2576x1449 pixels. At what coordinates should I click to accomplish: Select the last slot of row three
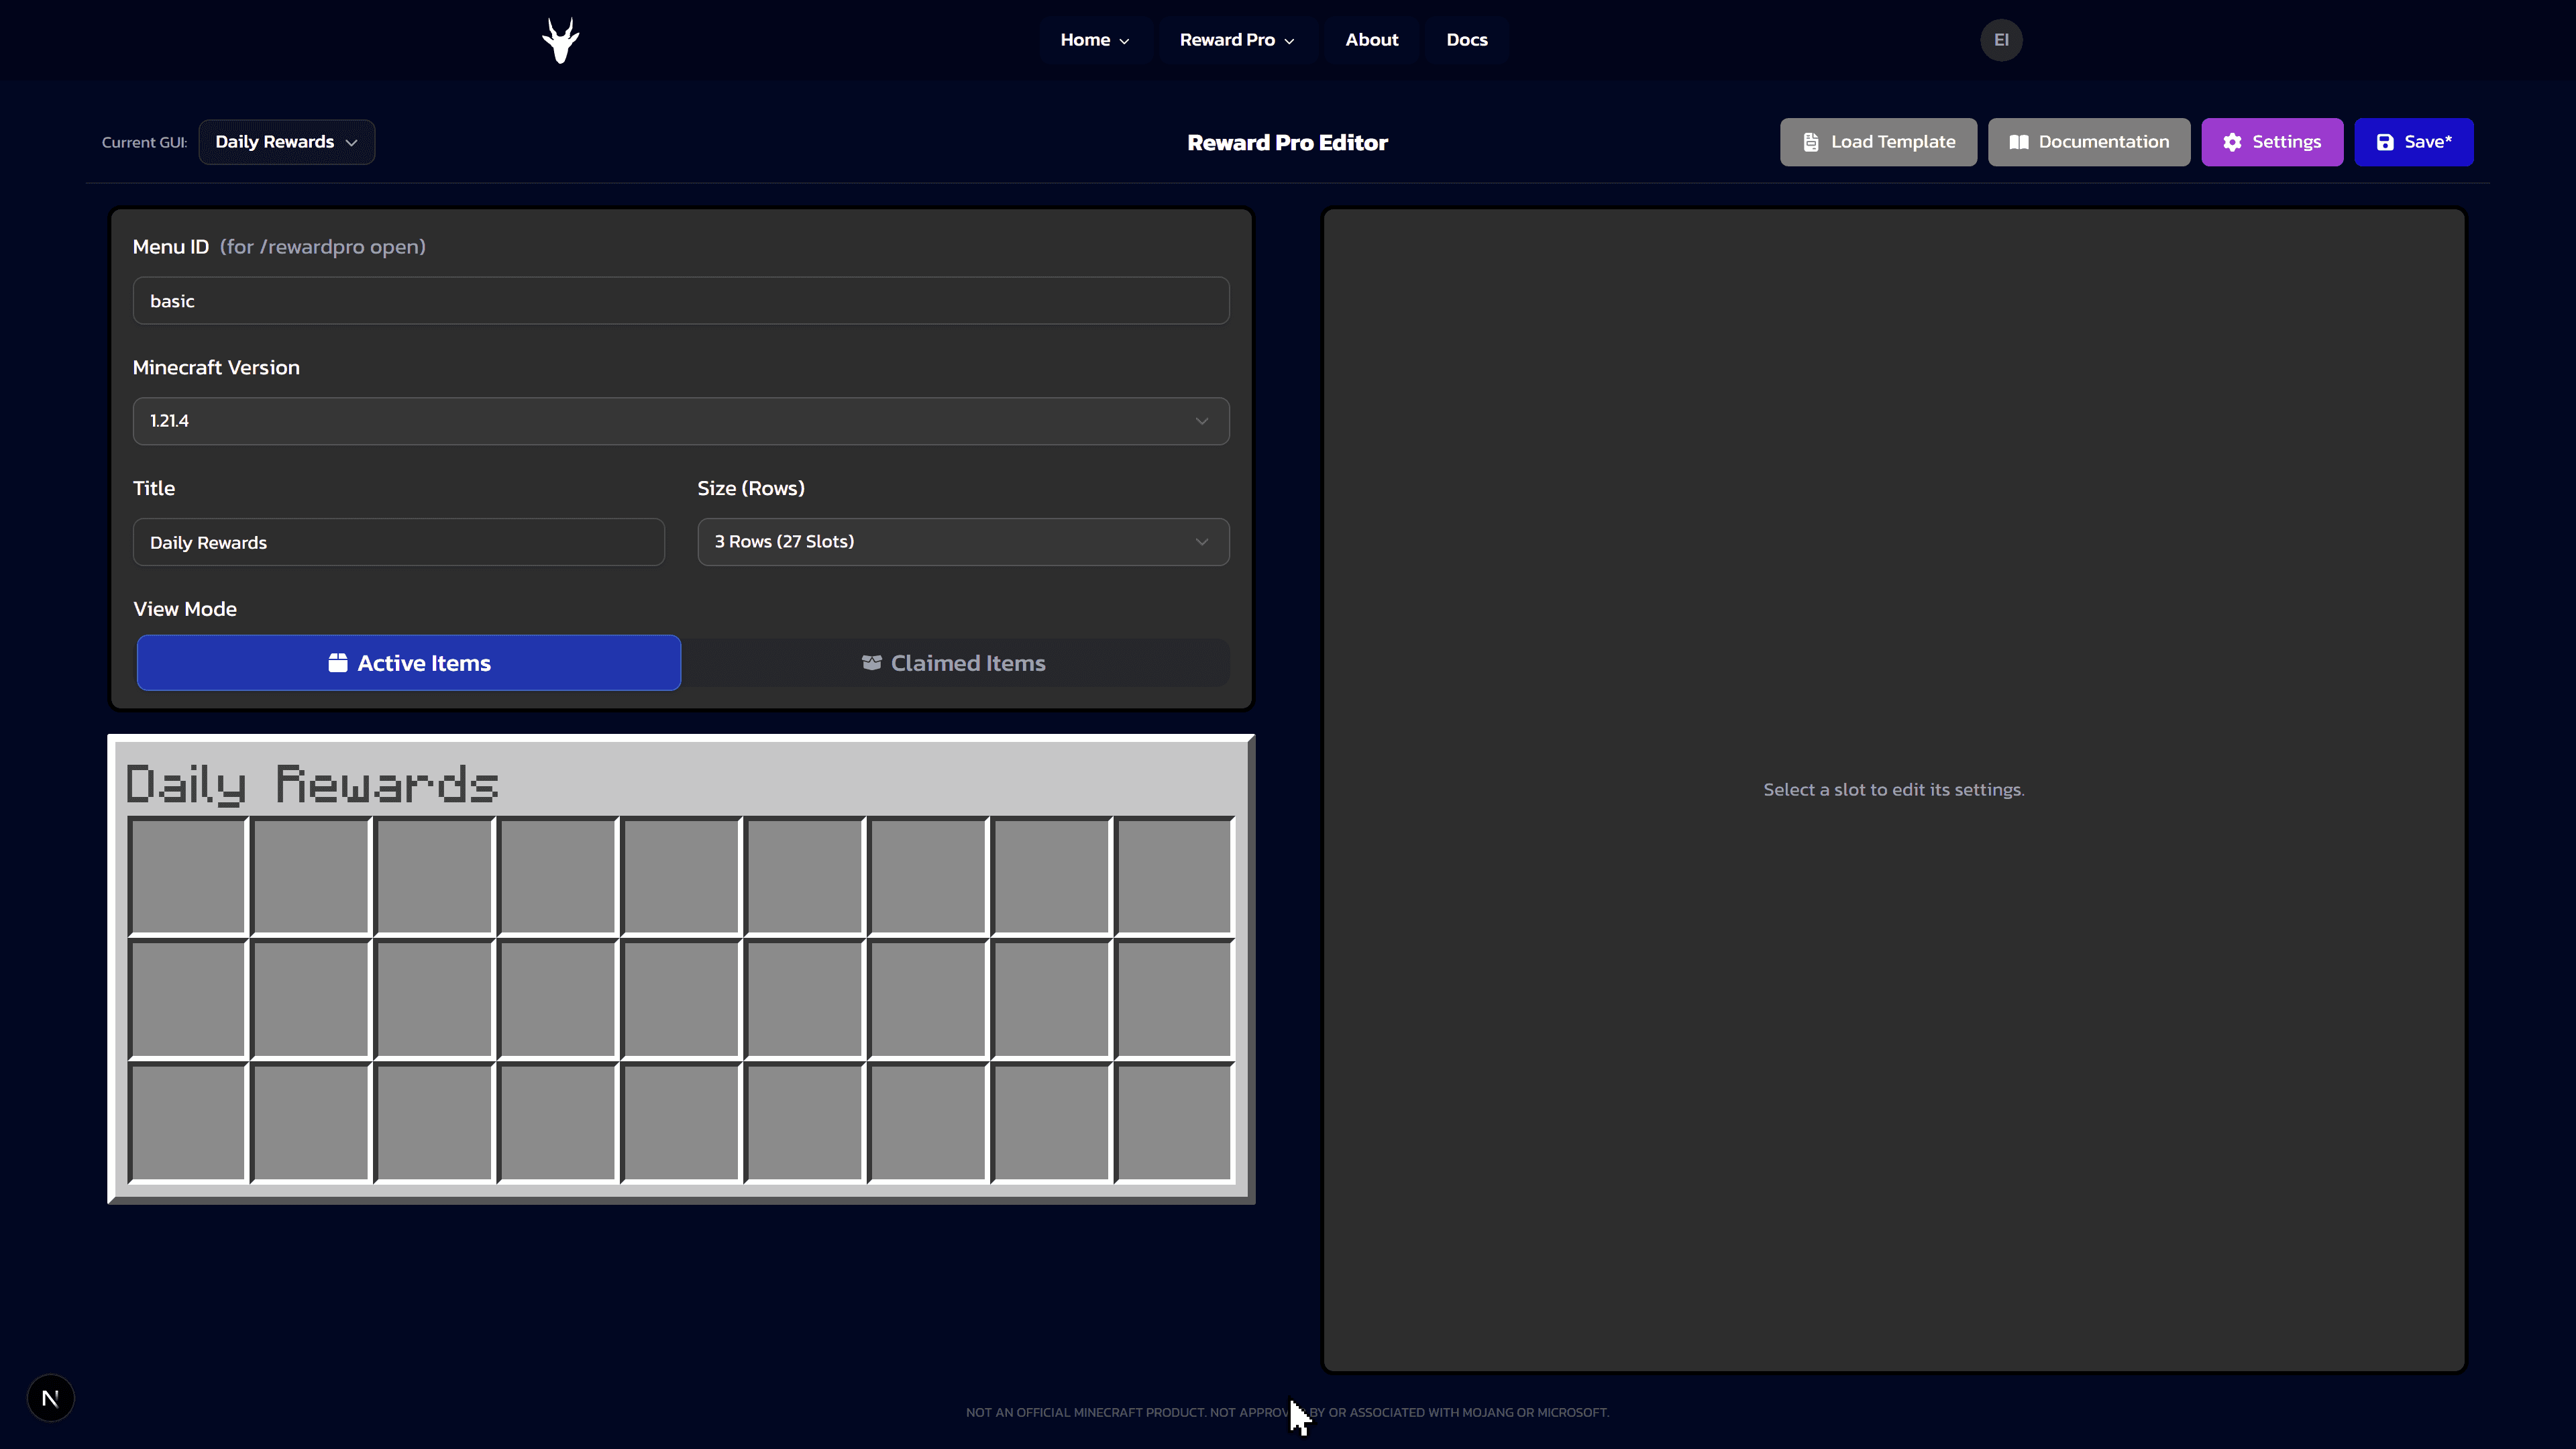[x=1174, y=1122]
